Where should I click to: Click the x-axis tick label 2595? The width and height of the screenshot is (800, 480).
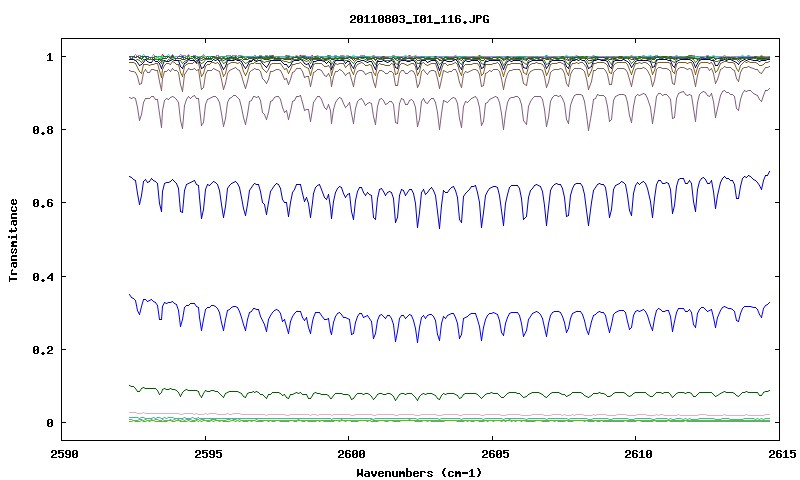(207, 454)
